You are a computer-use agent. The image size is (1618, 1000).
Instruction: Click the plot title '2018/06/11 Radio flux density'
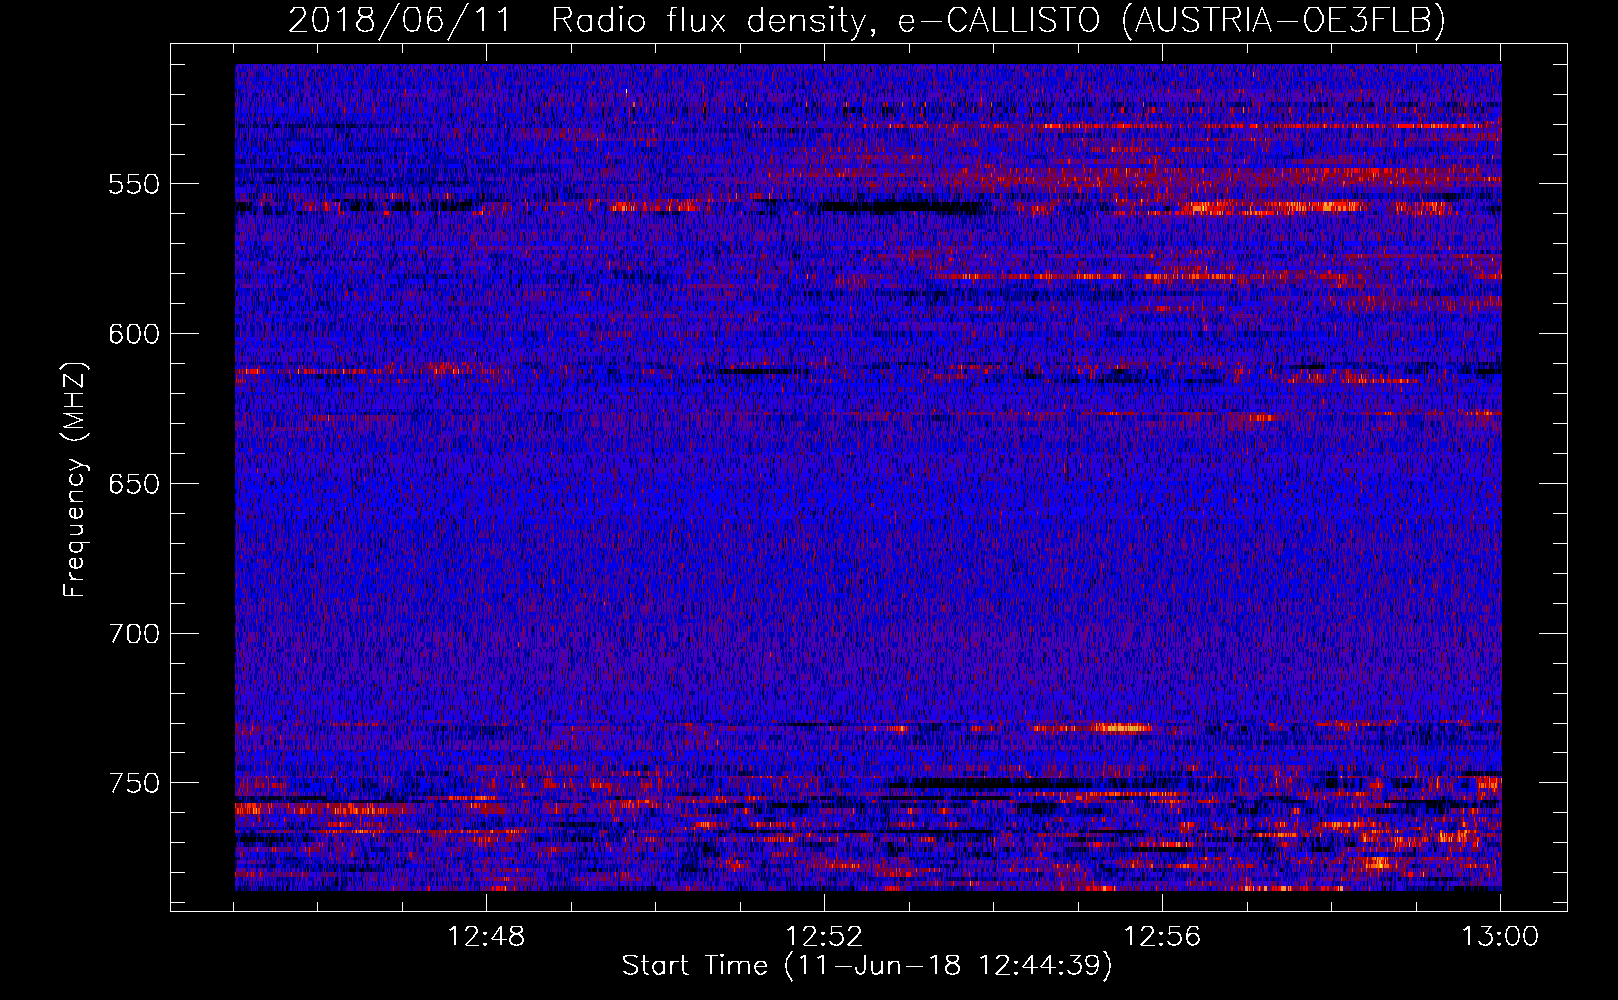pos(867,20)
